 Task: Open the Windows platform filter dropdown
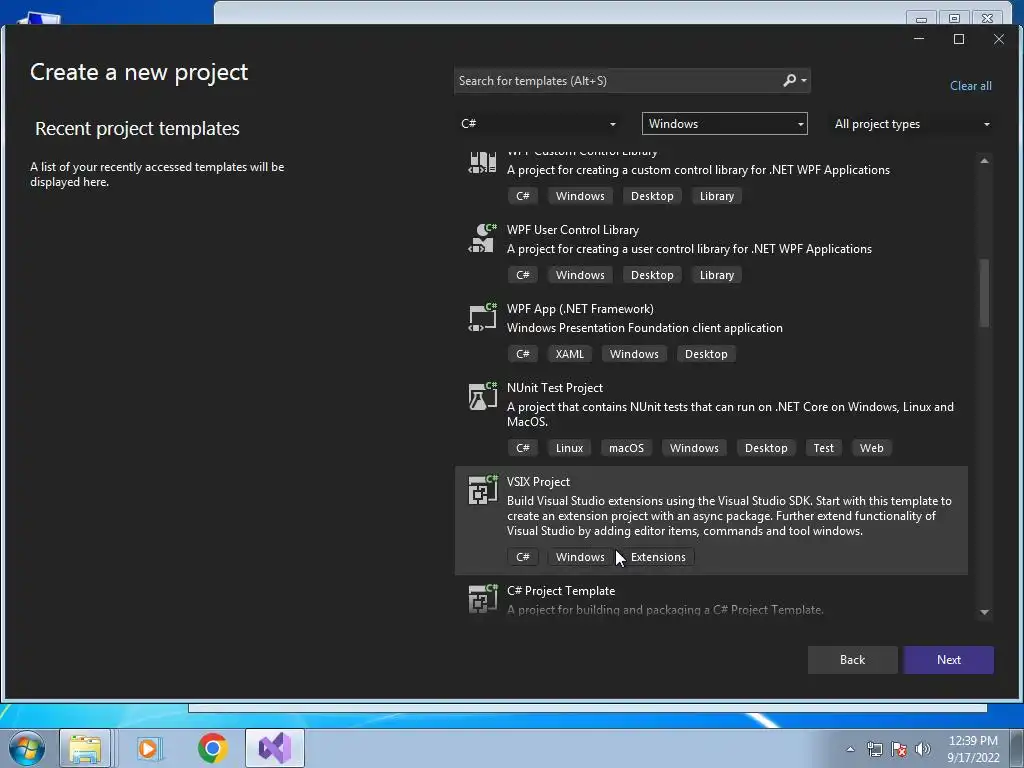(725, 123)
